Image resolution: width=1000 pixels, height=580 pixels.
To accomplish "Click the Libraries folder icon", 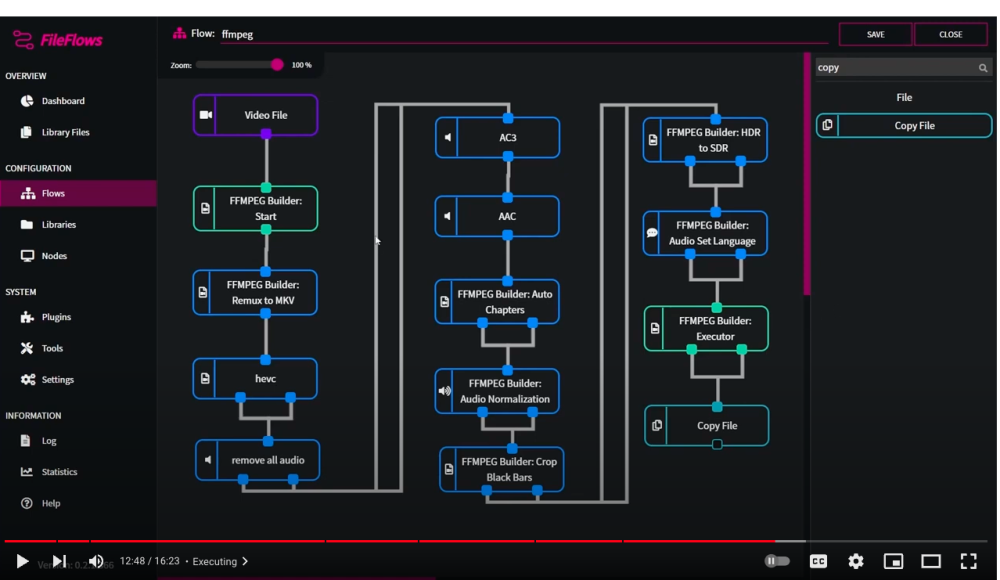I will [x=27, y=225].
